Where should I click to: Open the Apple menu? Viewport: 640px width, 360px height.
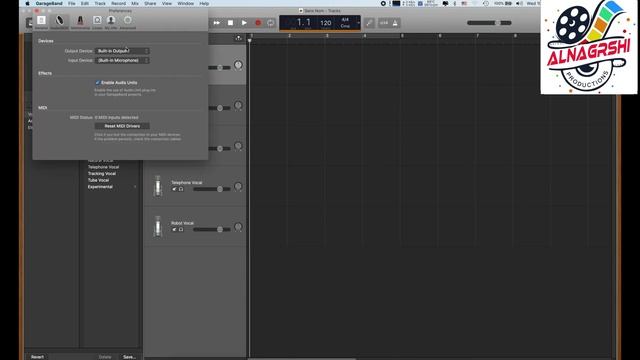[27, 3]
